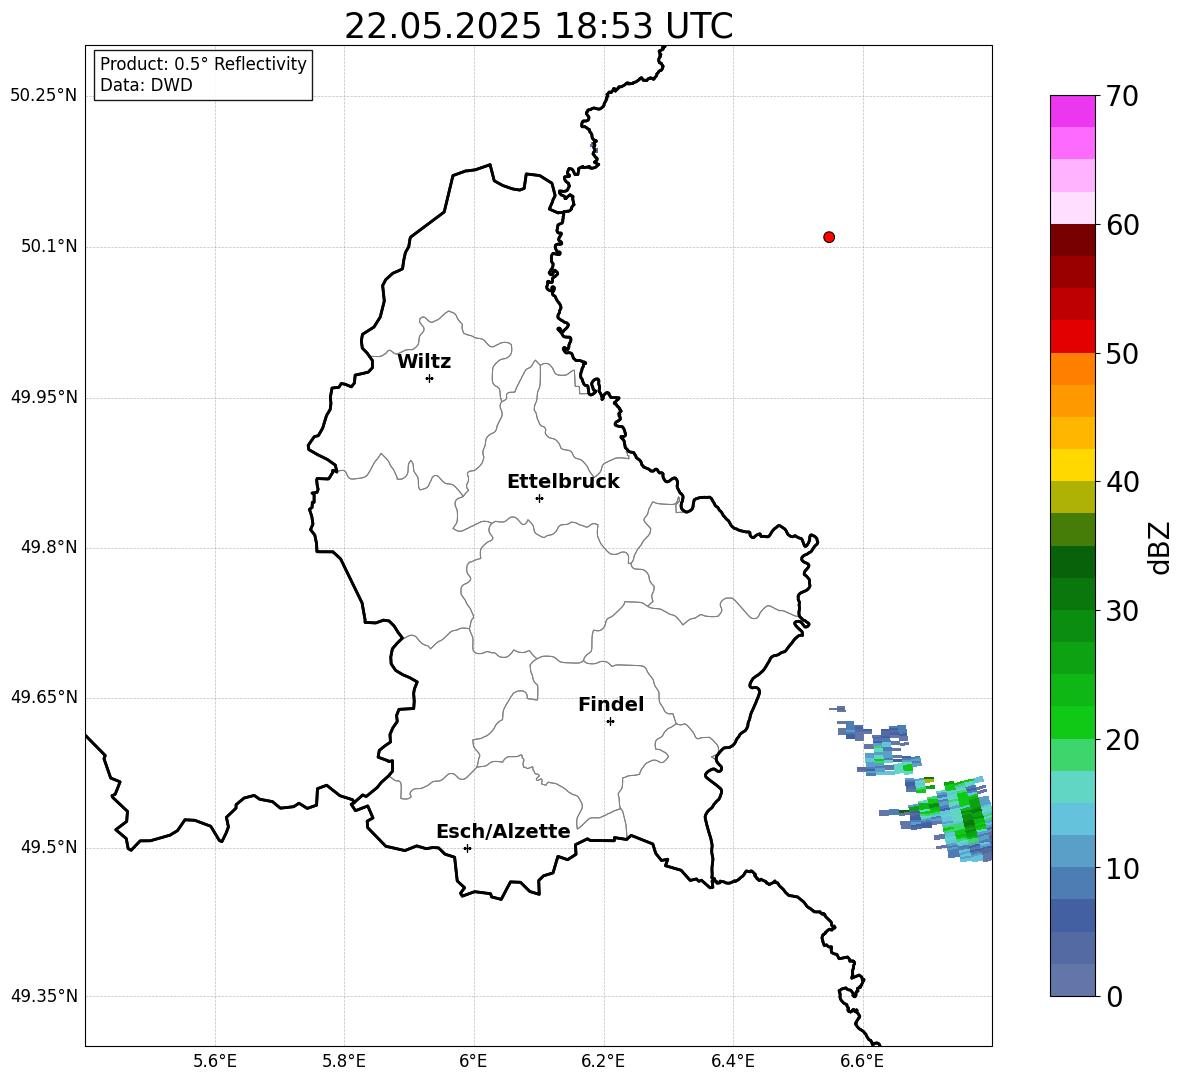Click the 49.8°N latitude label
Screen dimensions: 1184x1081
49,547
